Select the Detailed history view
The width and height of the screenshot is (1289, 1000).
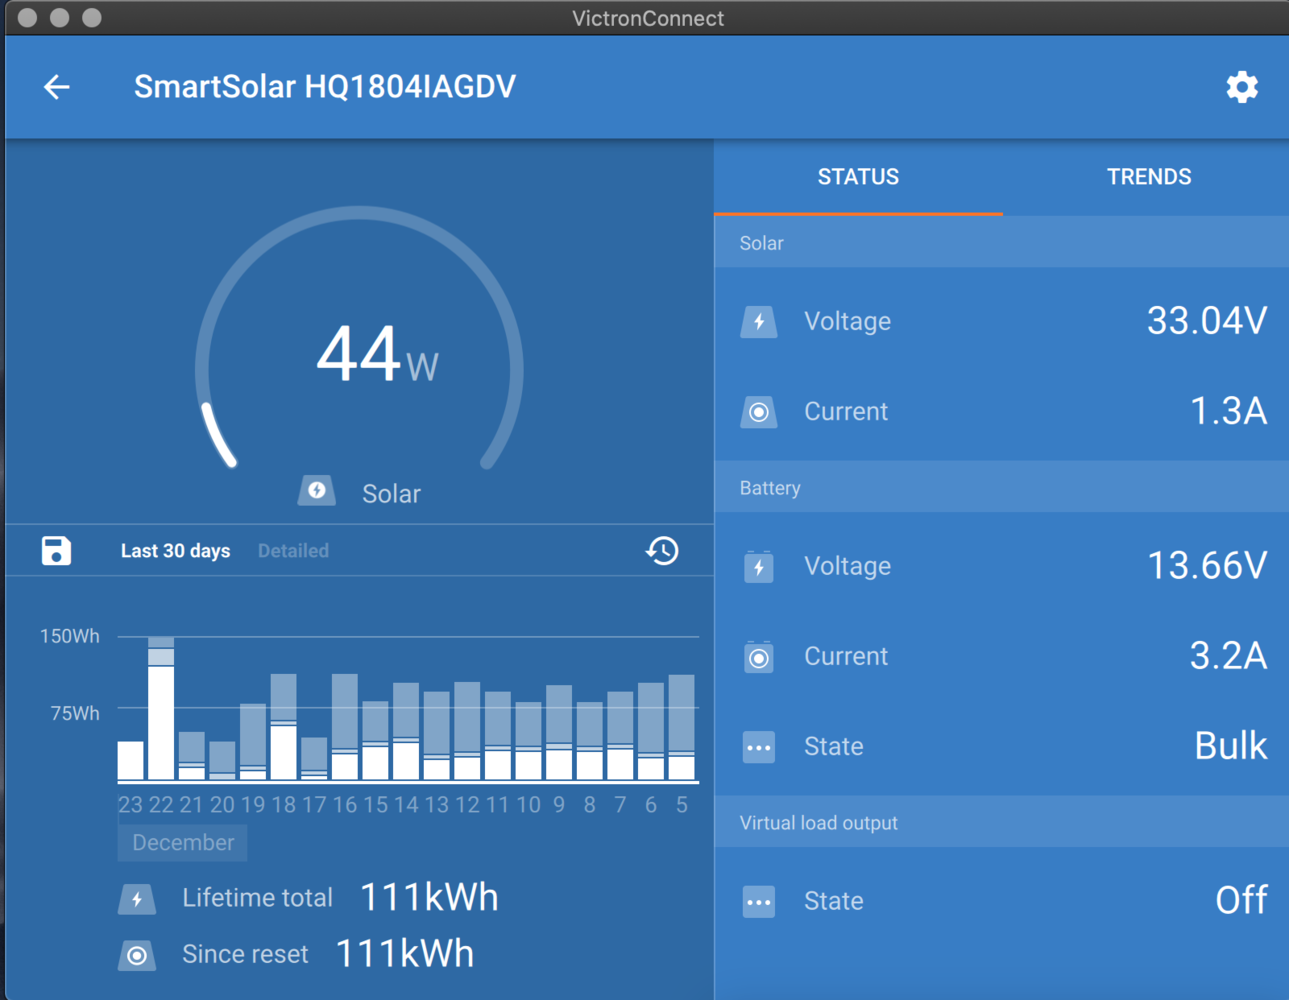tap(293, 551)
